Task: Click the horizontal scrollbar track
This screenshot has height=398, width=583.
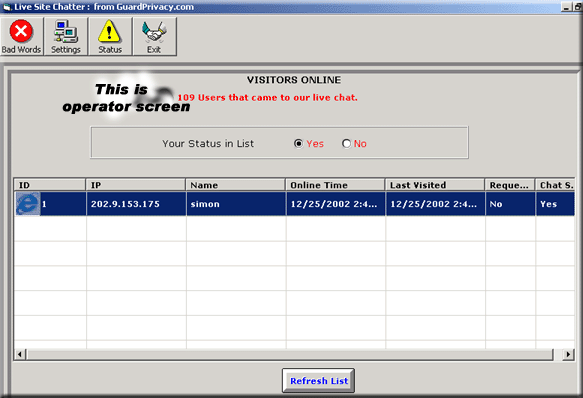Action: 290,354
